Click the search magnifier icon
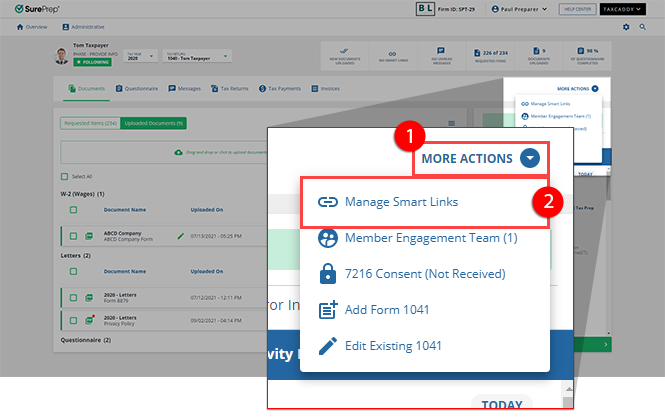Viewport: 665px width, 417px height. [x=643, y=27]
